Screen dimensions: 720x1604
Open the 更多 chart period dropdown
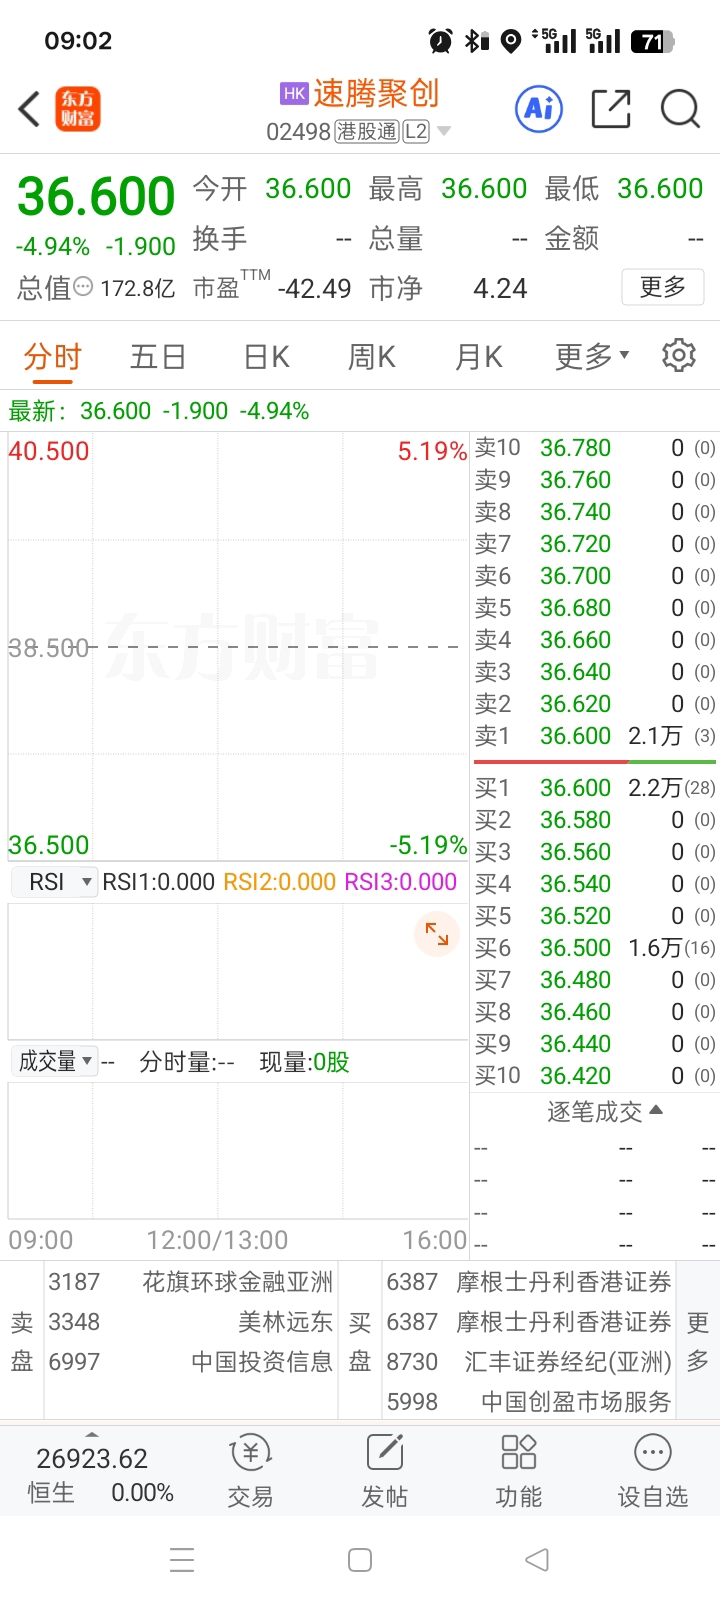[592, 356]
